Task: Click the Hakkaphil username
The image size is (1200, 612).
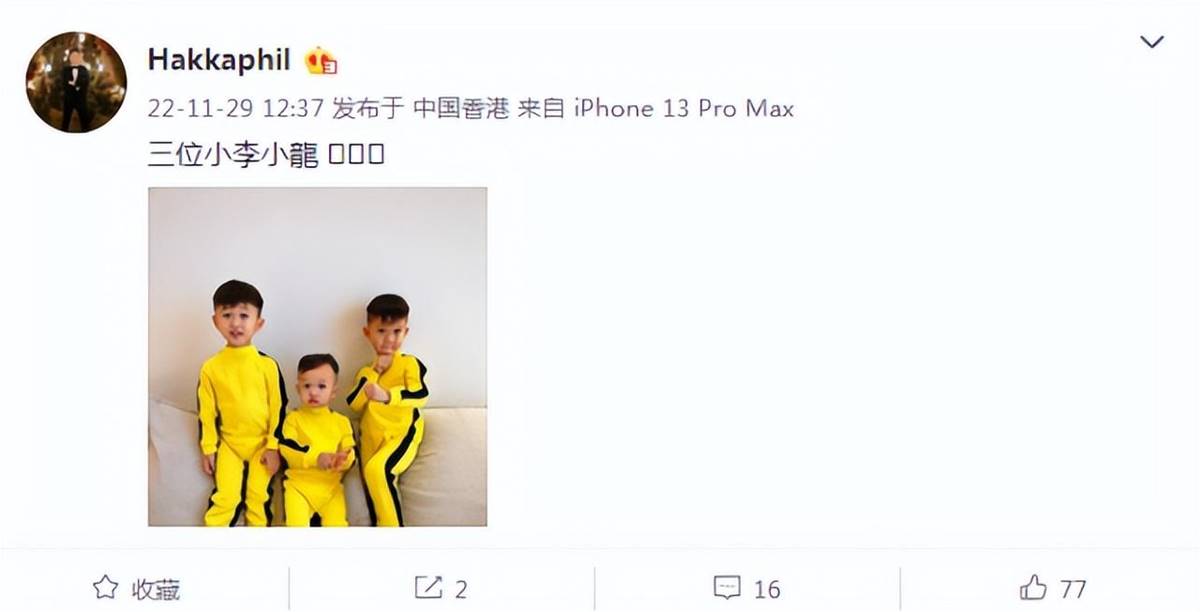Action: [x=219, y=59]
